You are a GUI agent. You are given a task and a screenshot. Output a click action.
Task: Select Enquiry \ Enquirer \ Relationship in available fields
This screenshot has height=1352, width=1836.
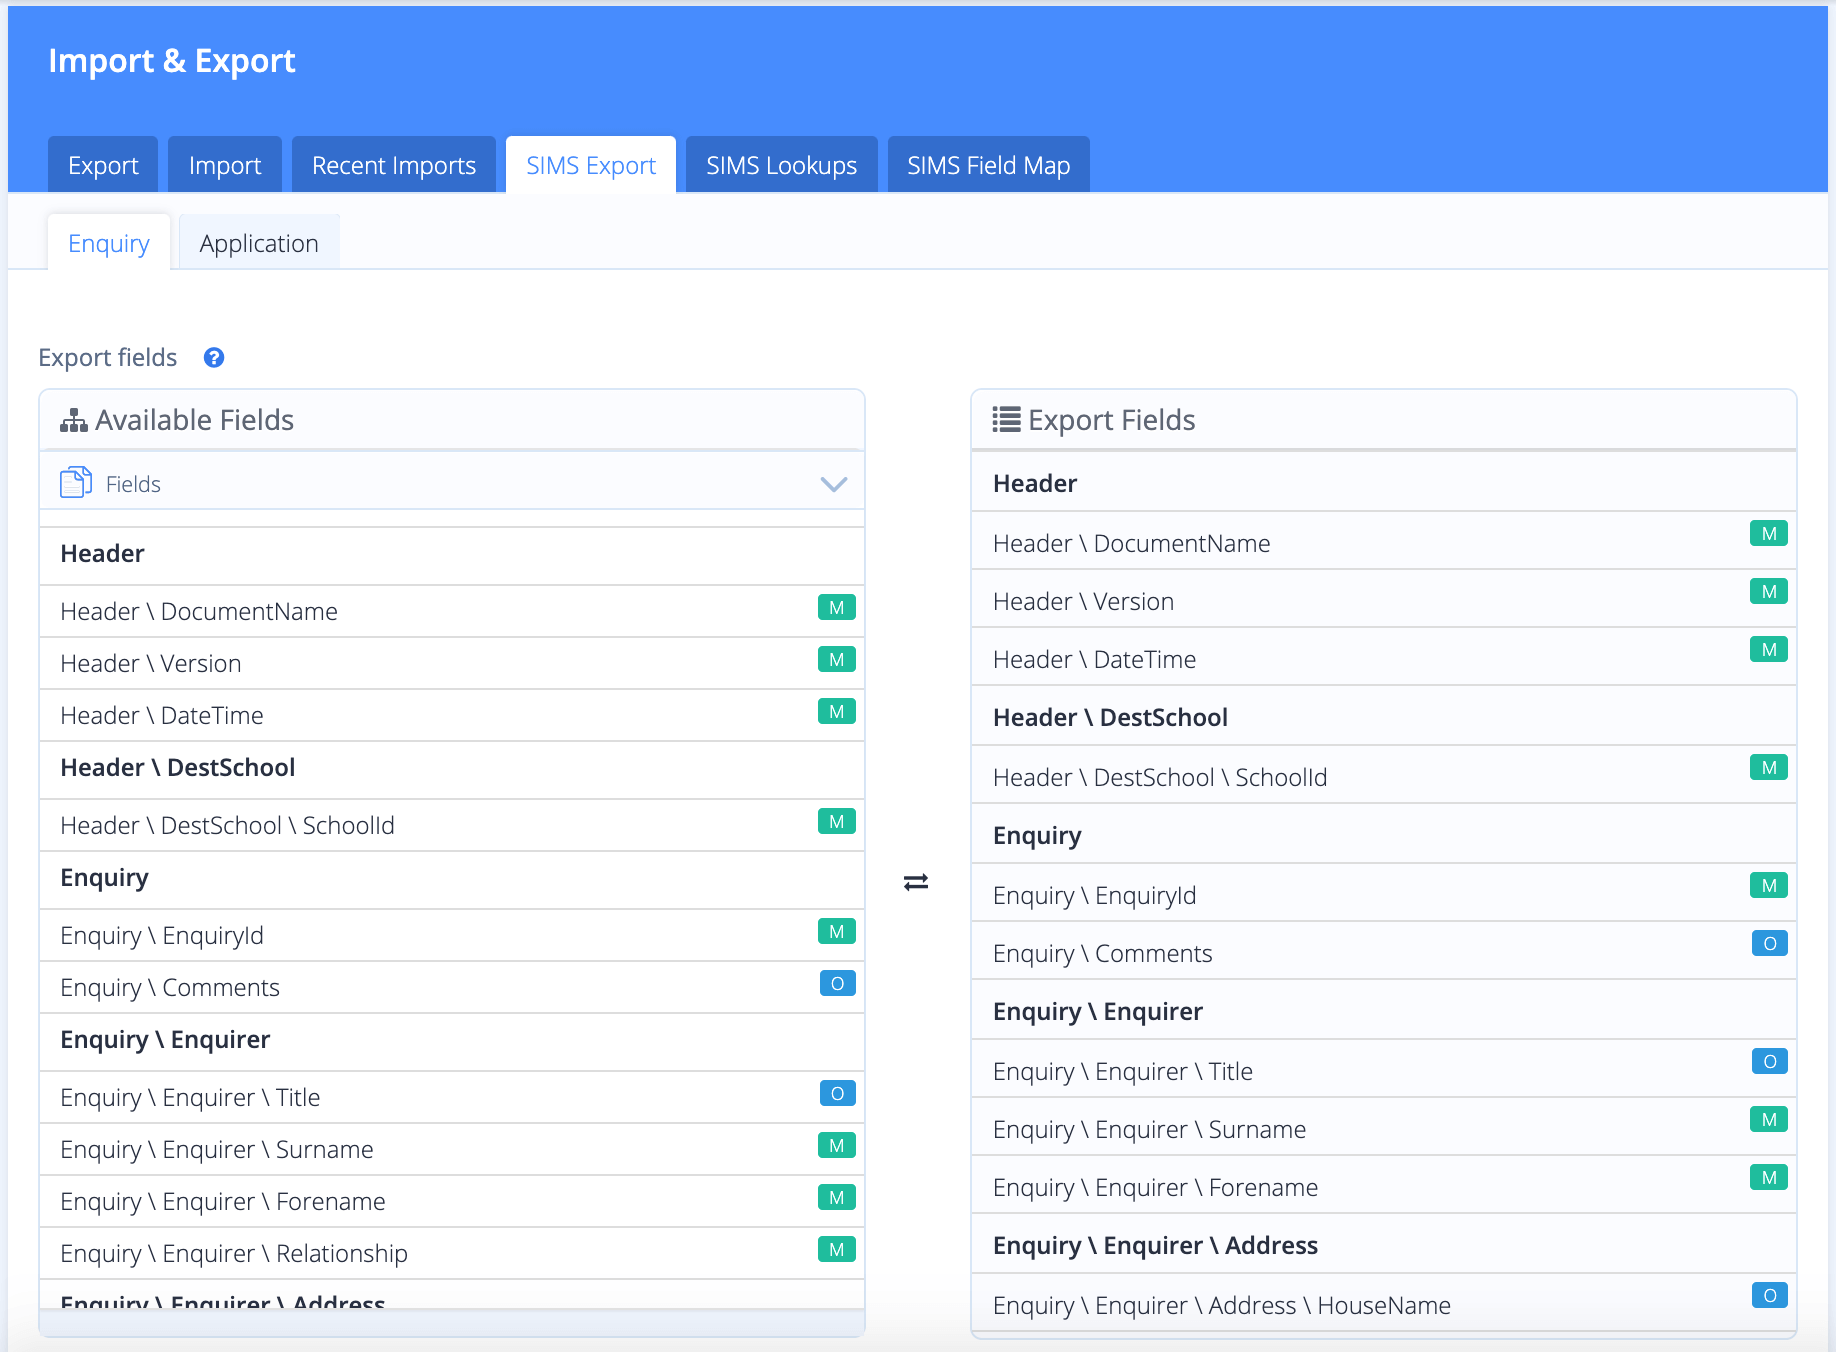pyautogui.click(x=234, y=1253)
